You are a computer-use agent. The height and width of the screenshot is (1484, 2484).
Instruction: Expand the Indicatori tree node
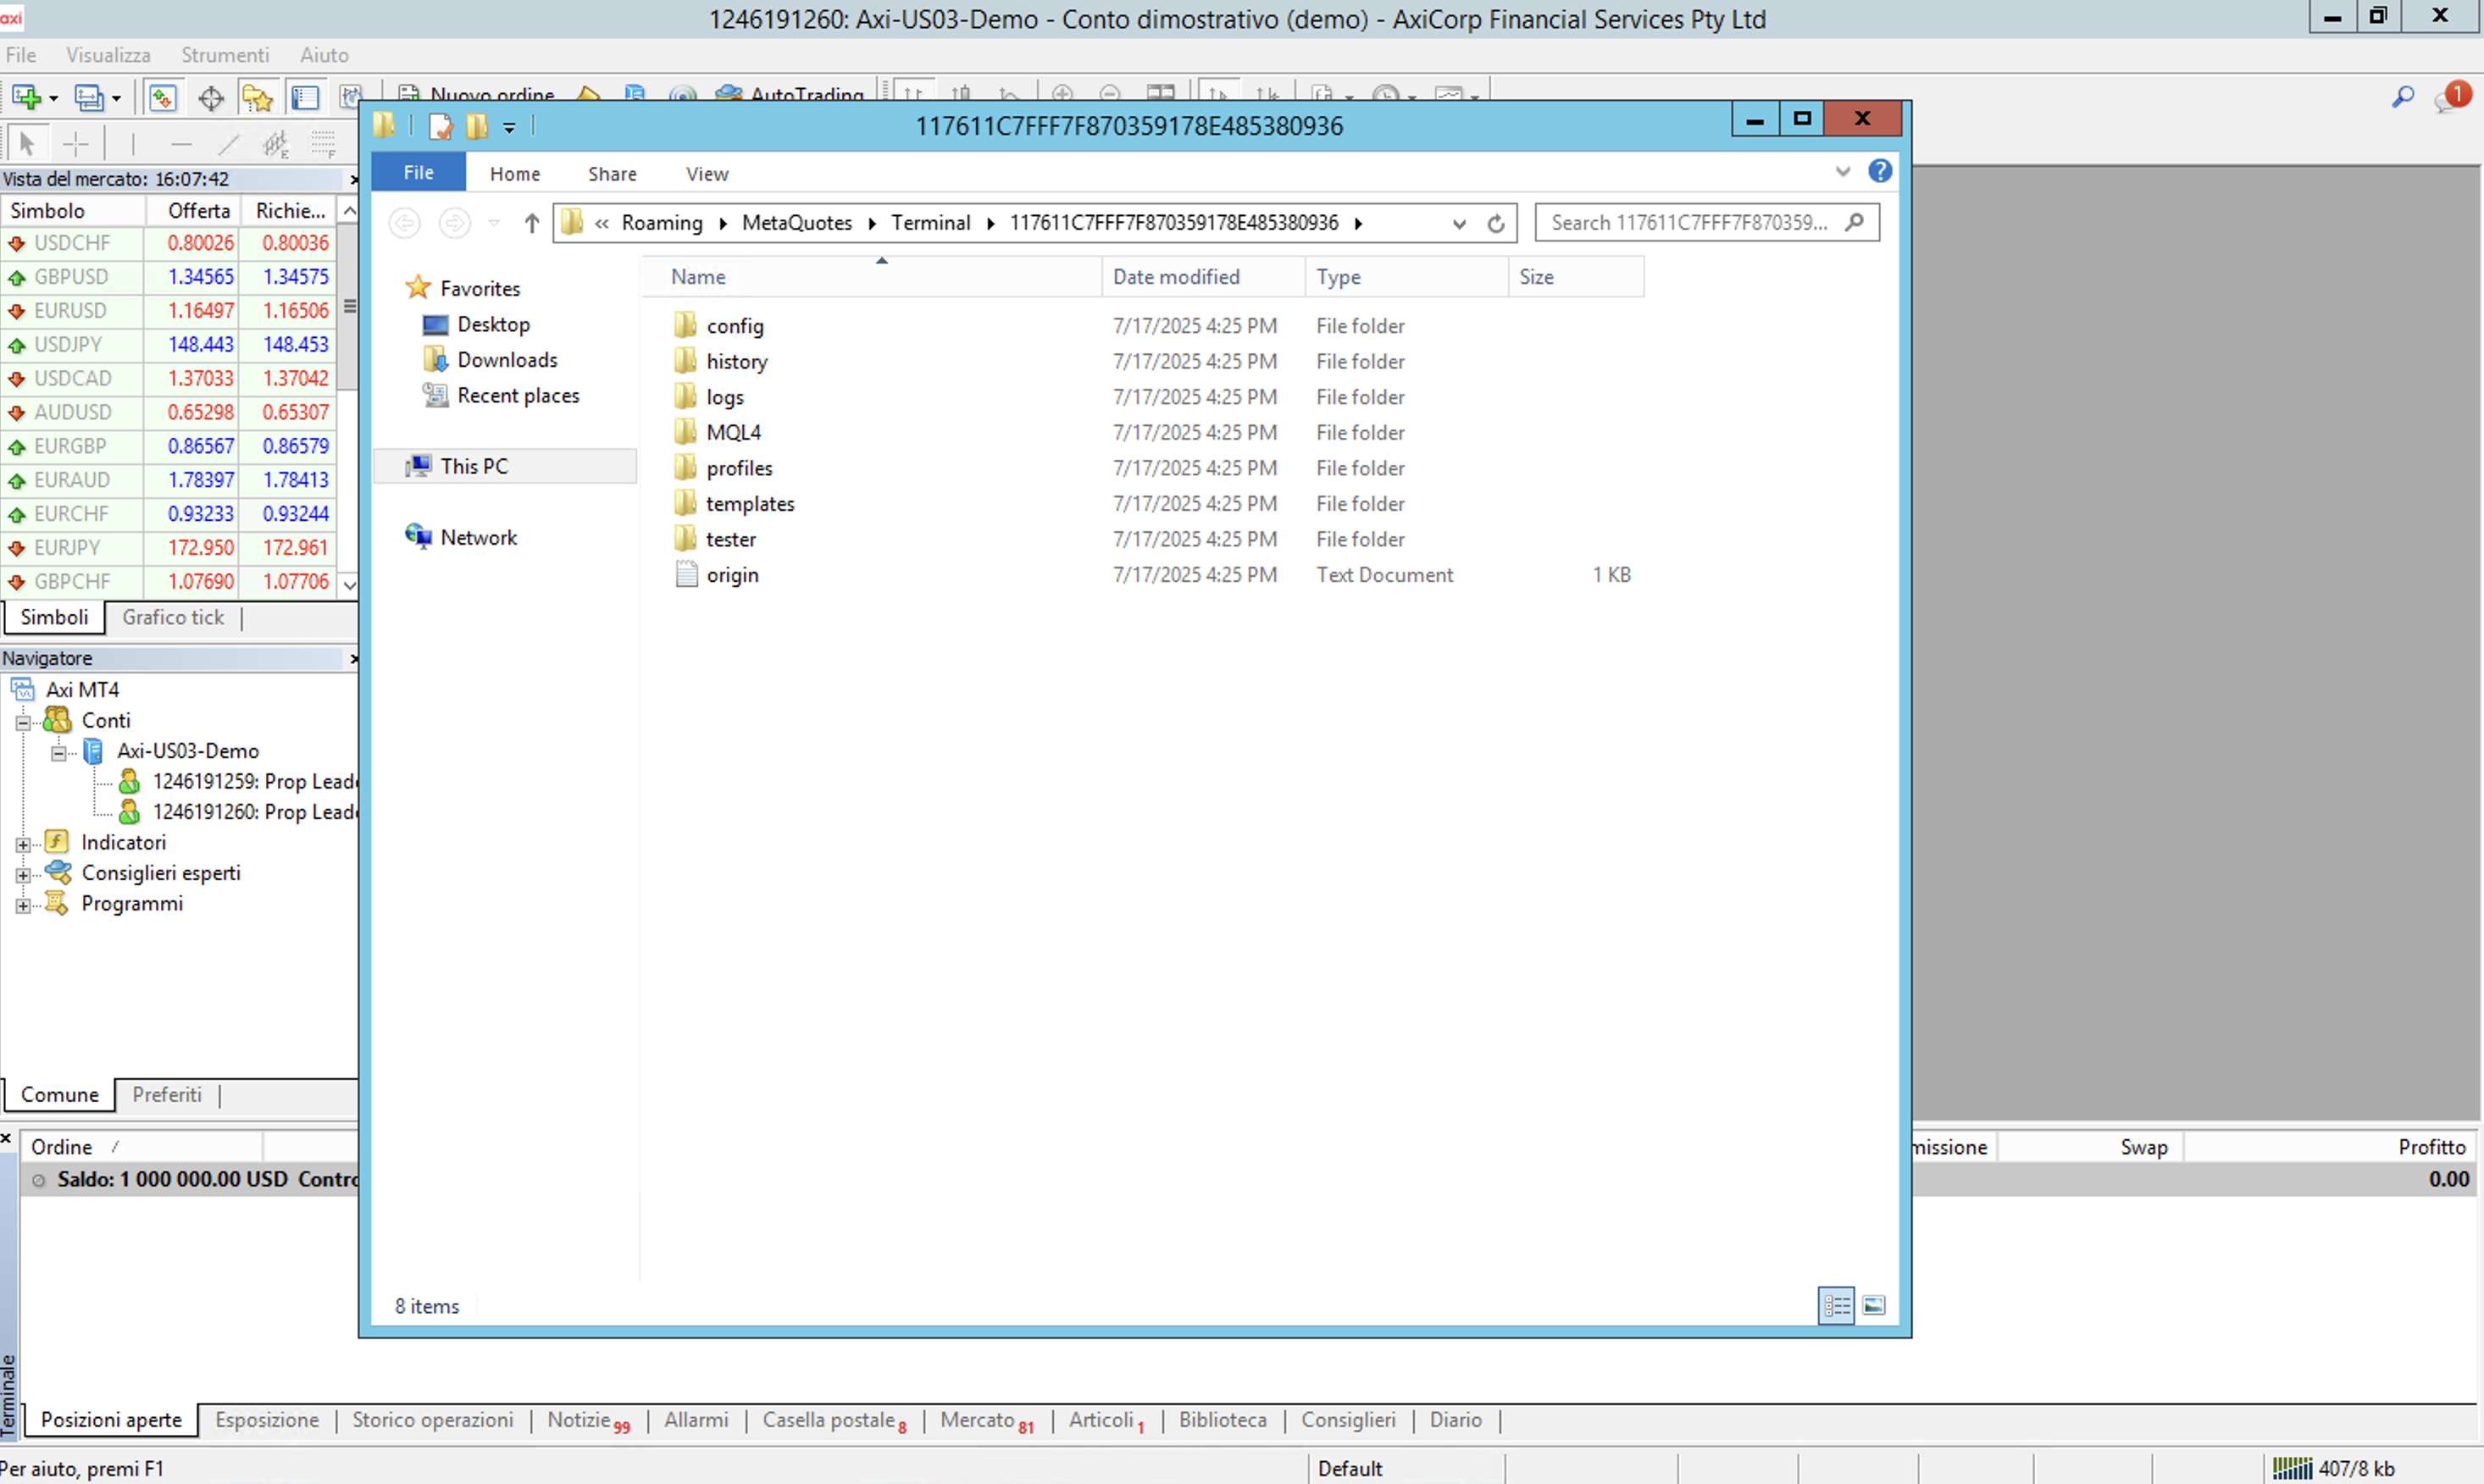[22, 844]
